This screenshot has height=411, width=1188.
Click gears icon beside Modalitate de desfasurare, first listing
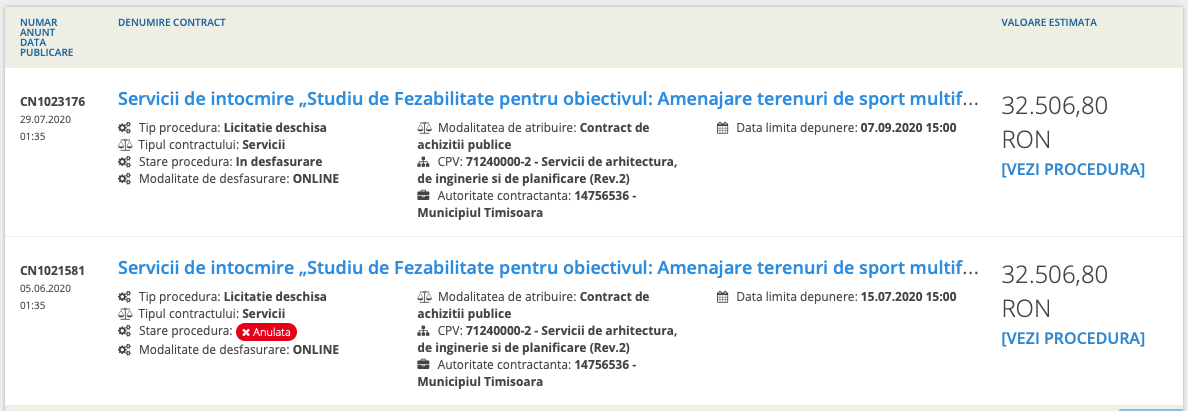tap(124, 179)
